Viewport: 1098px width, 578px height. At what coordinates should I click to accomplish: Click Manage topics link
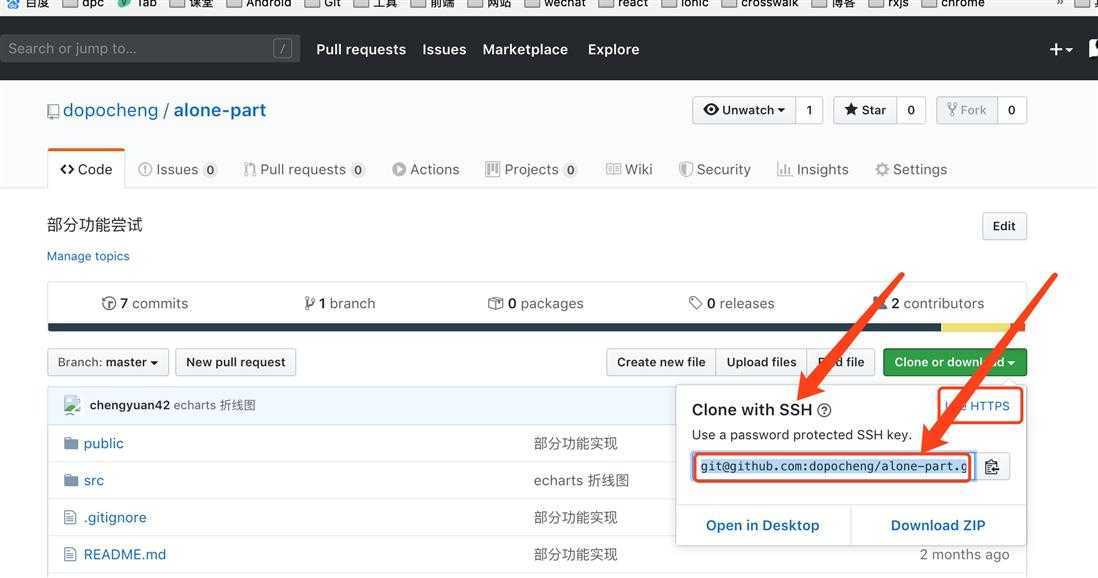pyautogui.click(x=88, y=256)
